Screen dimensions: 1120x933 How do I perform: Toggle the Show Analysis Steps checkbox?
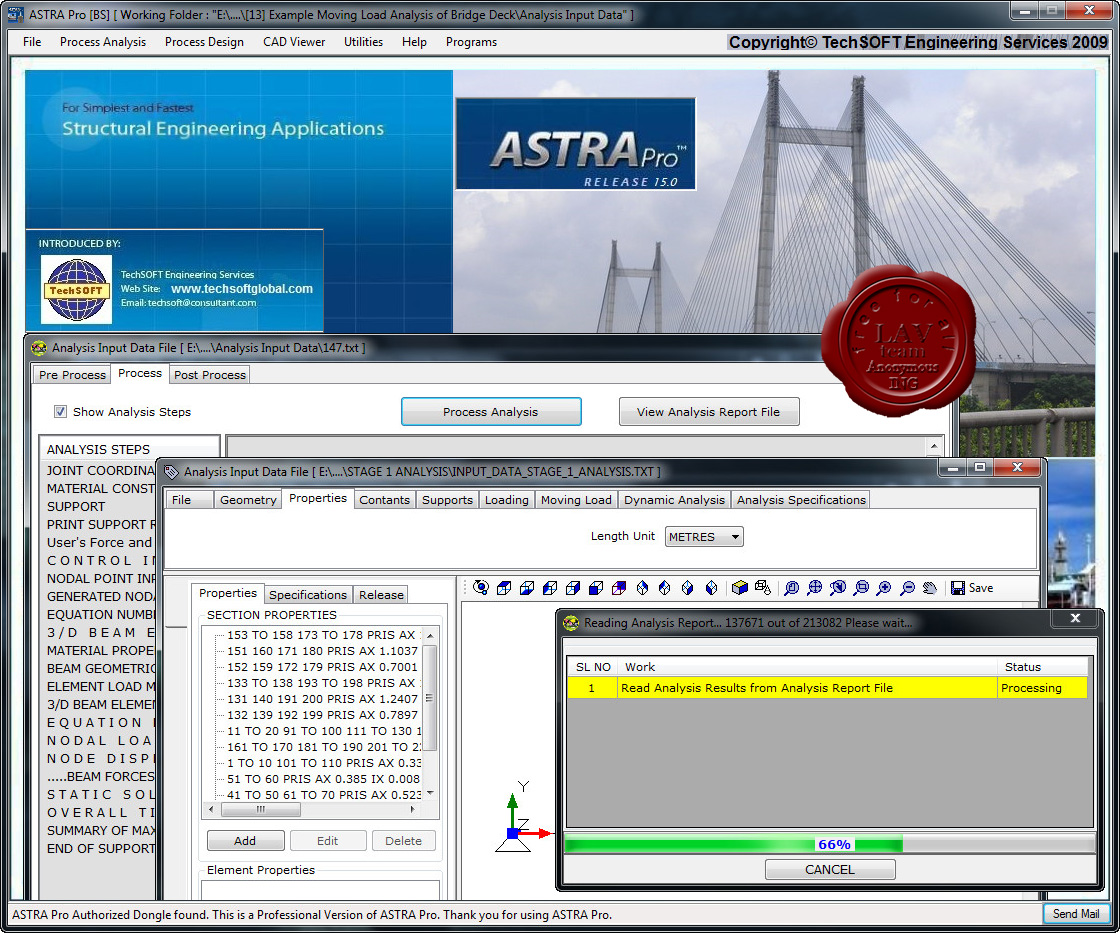coord(61,411)
